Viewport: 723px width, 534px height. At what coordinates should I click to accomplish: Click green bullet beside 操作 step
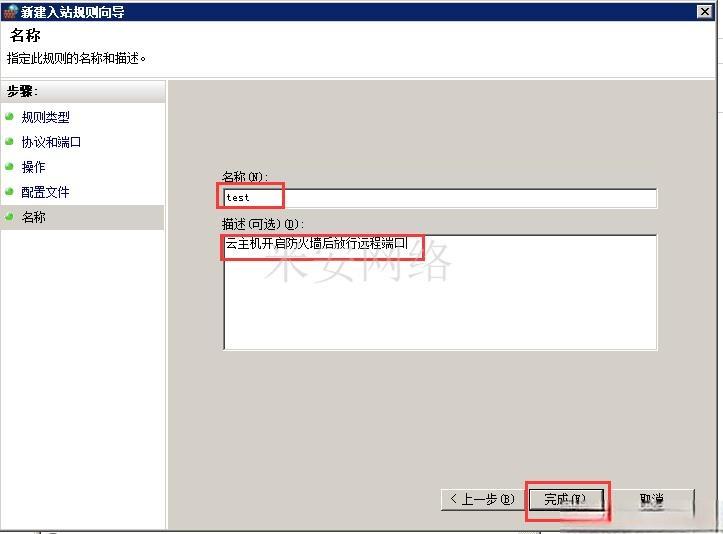pyautogui.click(x=9, y=166)
